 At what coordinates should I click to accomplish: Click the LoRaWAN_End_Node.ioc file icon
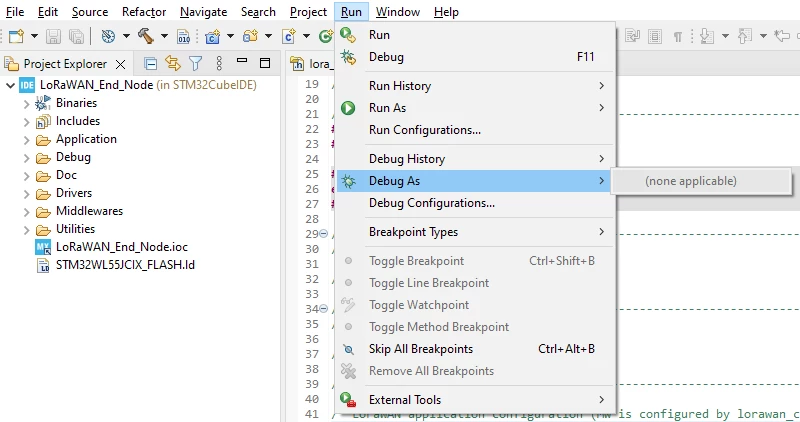point(43,247)
